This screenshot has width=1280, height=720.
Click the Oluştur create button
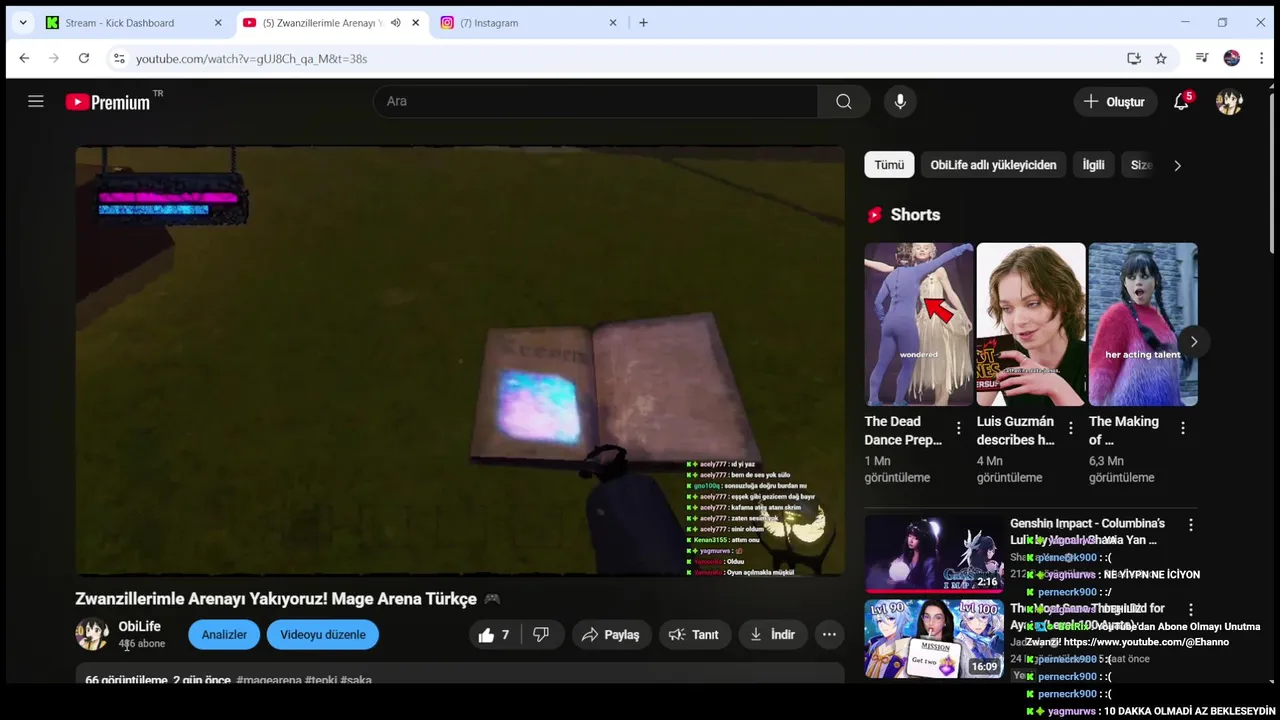tap(1114, 101)
